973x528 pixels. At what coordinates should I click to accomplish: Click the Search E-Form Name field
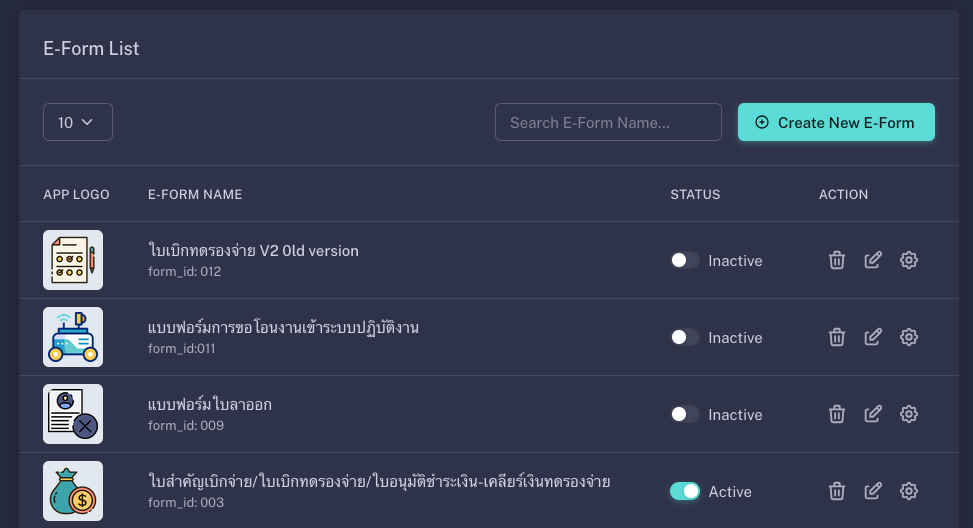(x=608, y=122)
